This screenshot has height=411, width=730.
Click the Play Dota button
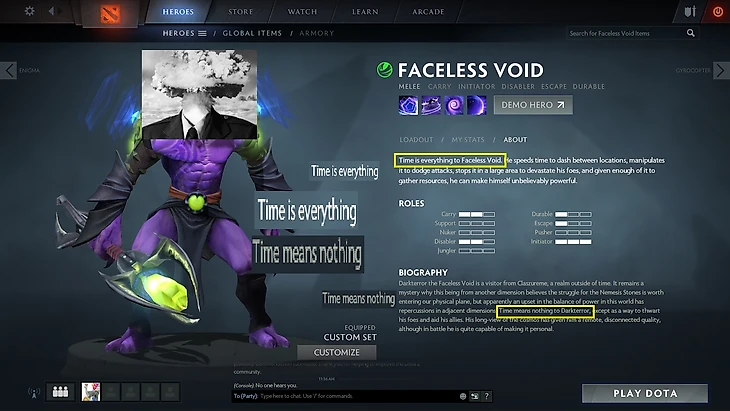click(645, 393)
